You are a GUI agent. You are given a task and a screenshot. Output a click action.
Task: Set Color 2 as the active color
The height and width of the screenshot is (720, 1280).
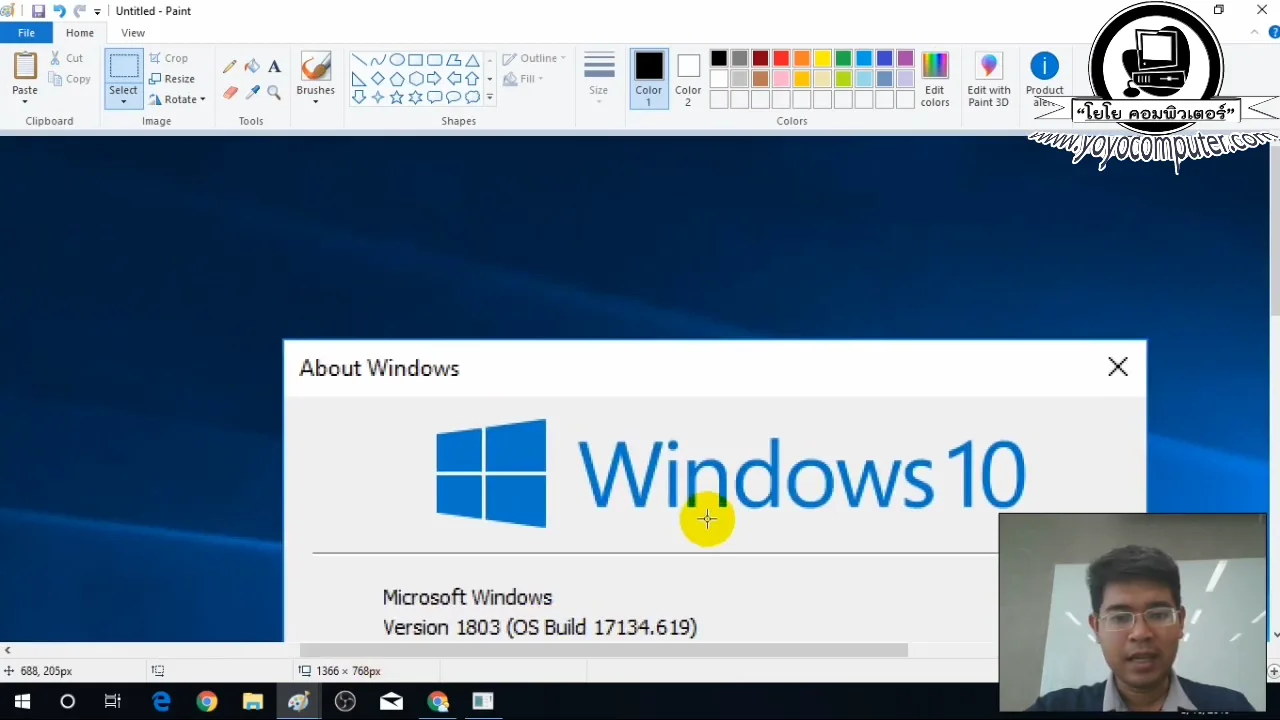(x=688, y=78)
